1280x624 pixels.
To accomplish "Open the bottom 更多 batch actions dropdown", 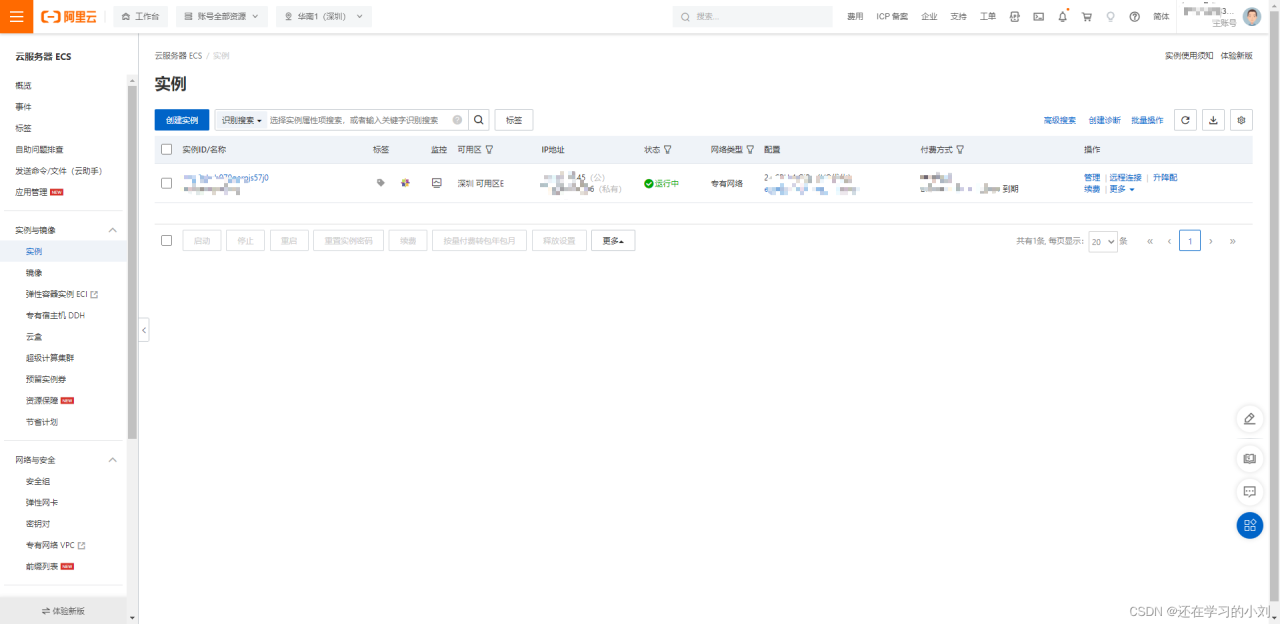I will coord(613,241).
